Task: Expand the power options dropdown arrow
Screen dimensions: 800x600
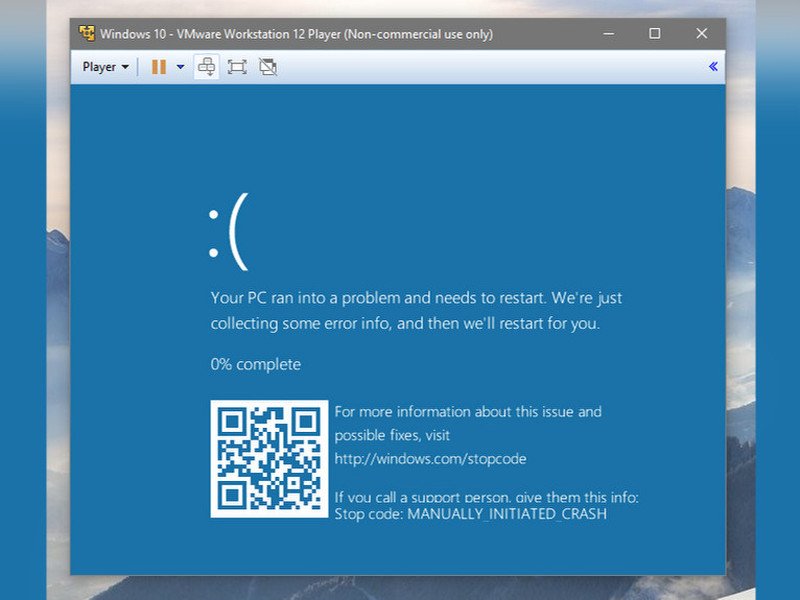Action: point(180,67)
